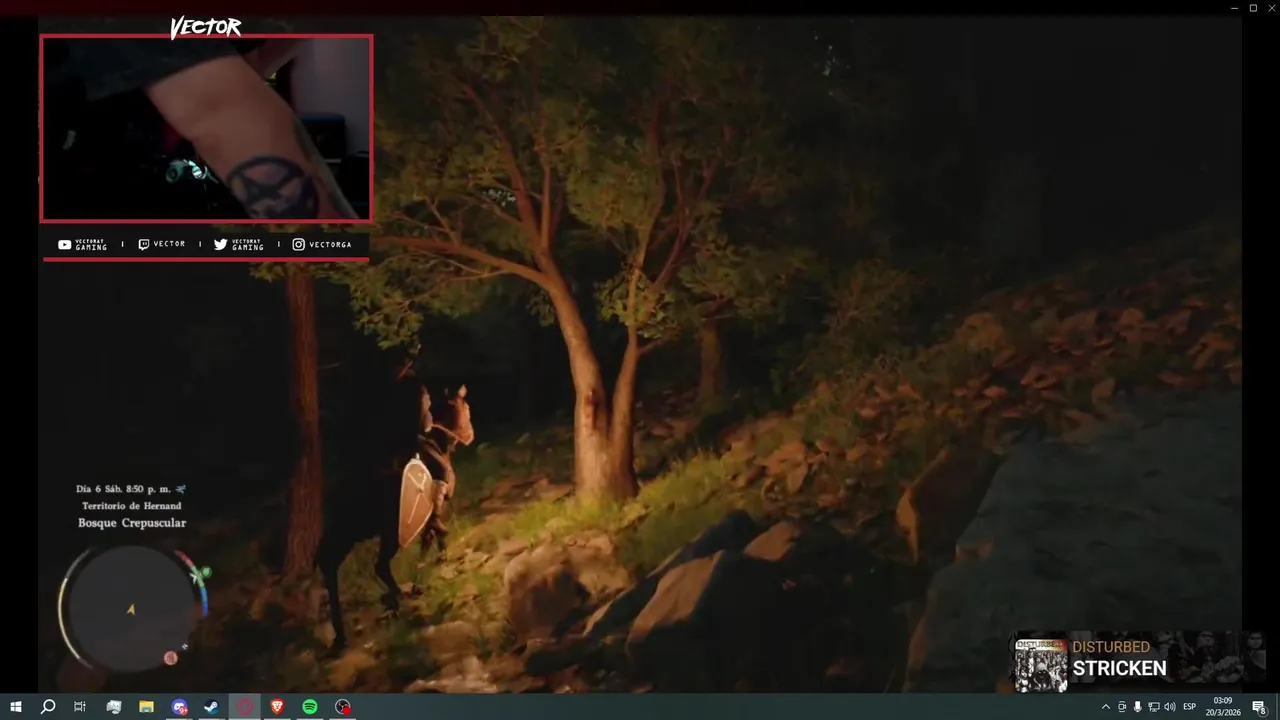Screen dimensions: 1280x720
Task: Select the highlighted red circle taskbar app
Action: pyautogui.click(x=245, y=707)
